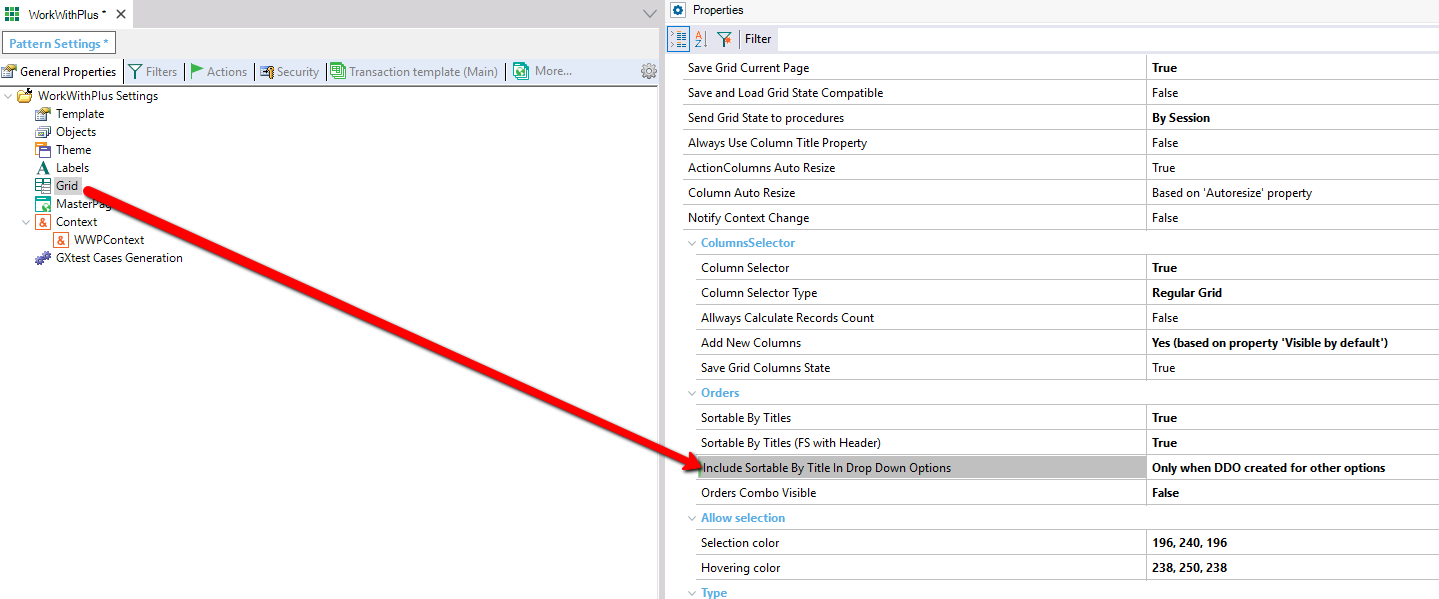Select the Selection color property label

(740, 543)
